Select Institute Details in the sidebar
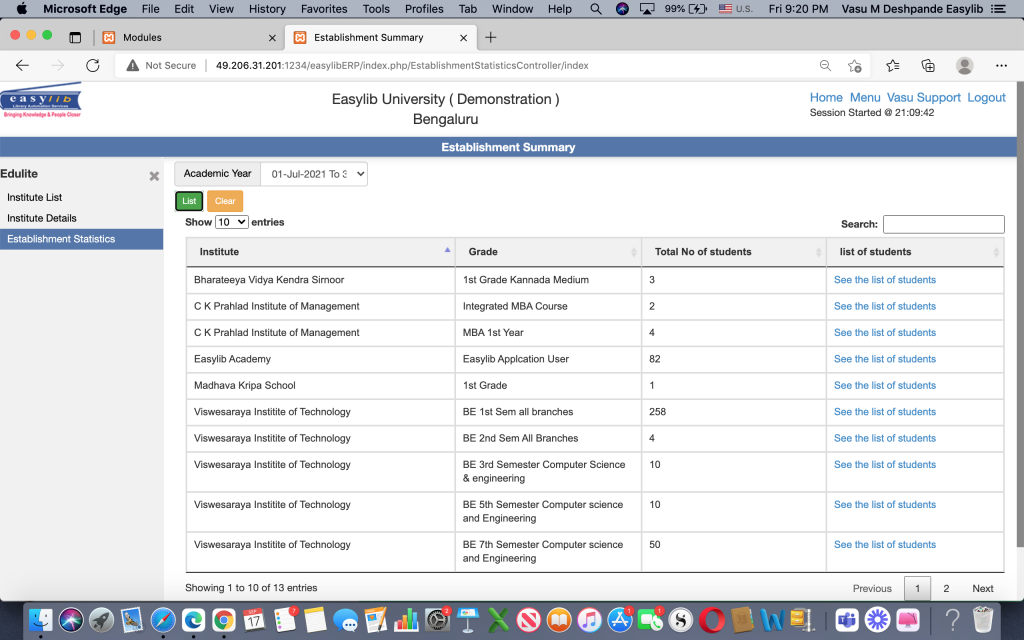This screenshot has width=1024, height=640. tap(42, 218)
